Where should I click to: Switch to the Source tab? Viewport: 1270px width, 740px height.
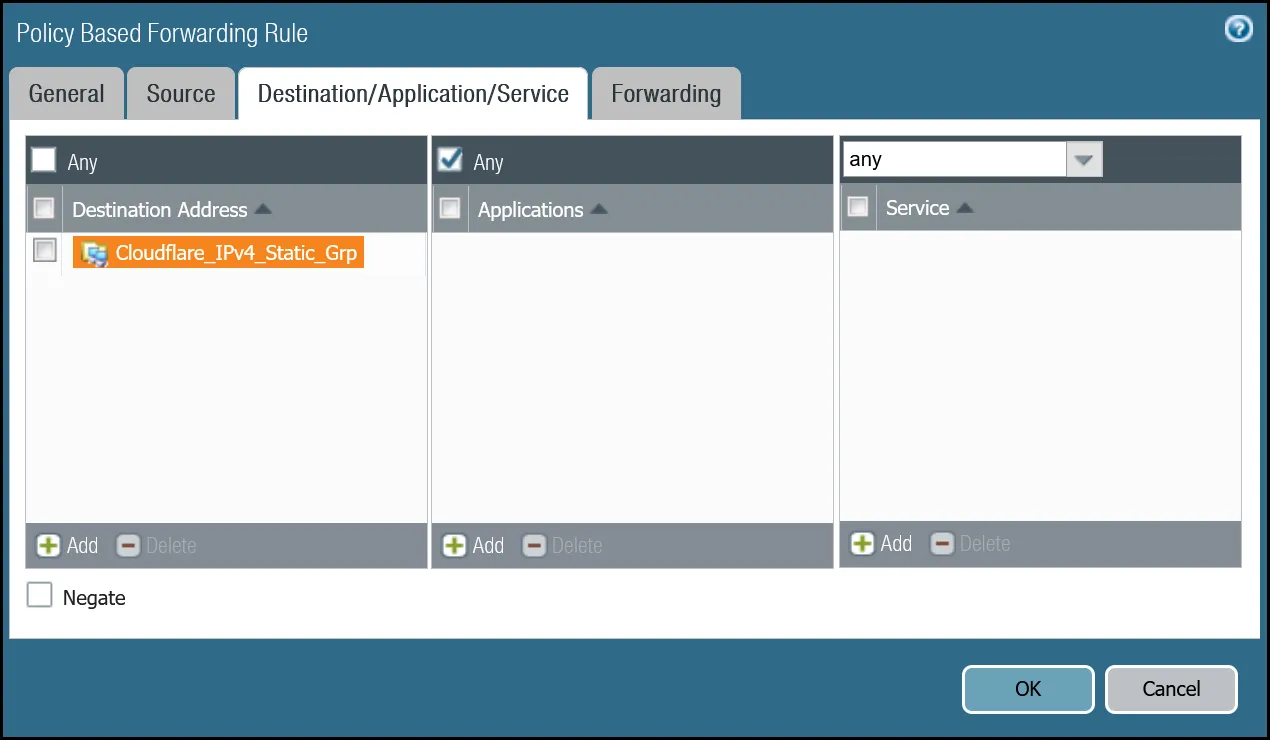coord(180,94)
